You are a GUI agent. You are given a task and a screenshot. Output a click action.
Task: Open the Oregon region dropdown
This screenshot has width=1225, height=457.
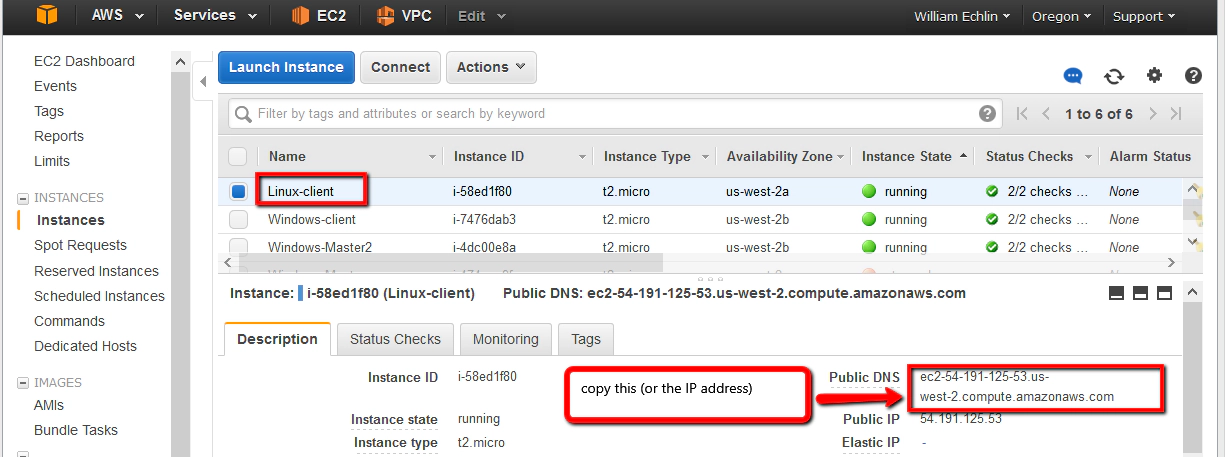click(x=1062, y=16)
